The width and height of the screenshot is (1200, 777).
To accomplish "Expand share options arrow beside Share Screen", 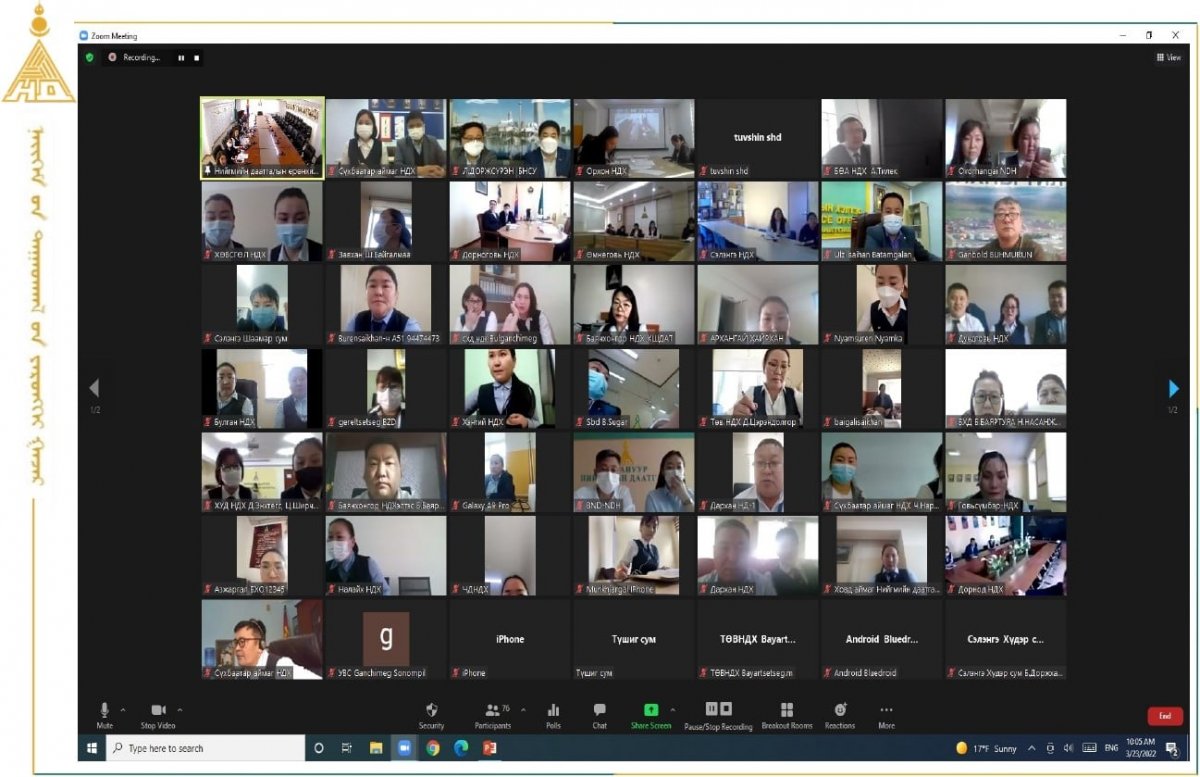I will pyautogui.click(x=673, y=710).
